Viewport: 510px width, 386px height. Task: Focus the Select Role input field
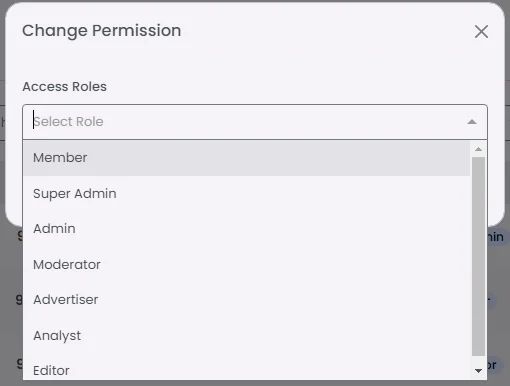(x=247, y=122)
